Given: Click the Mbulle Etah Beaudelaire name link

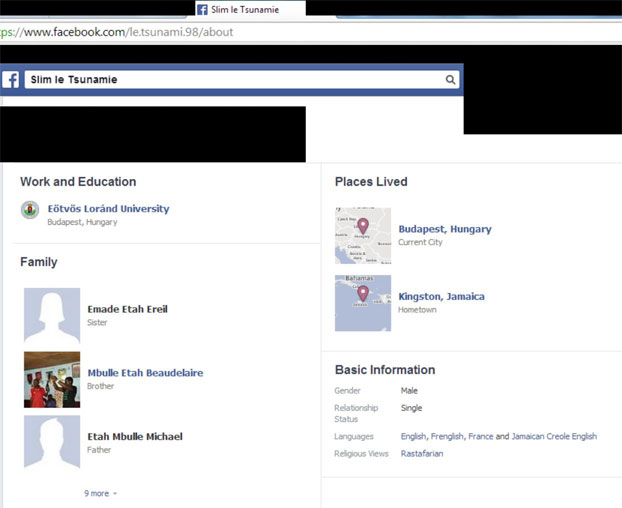Looking at the screenshot, I should (145, 373).
